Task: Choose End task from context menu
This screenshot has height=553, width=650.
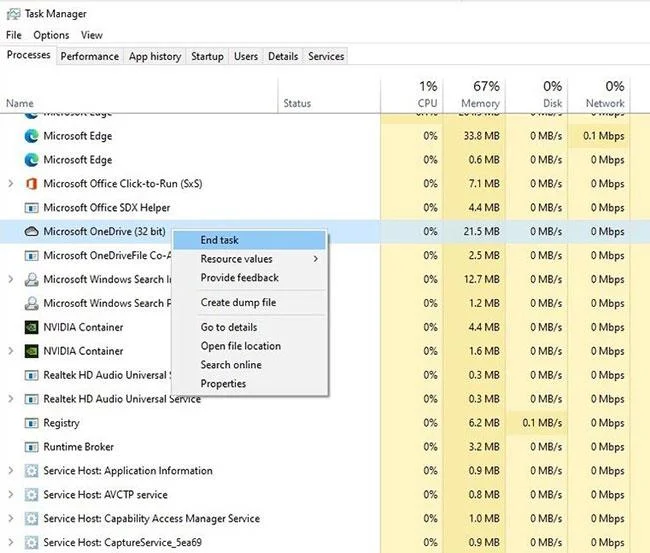Action: [x=250, y=240]
